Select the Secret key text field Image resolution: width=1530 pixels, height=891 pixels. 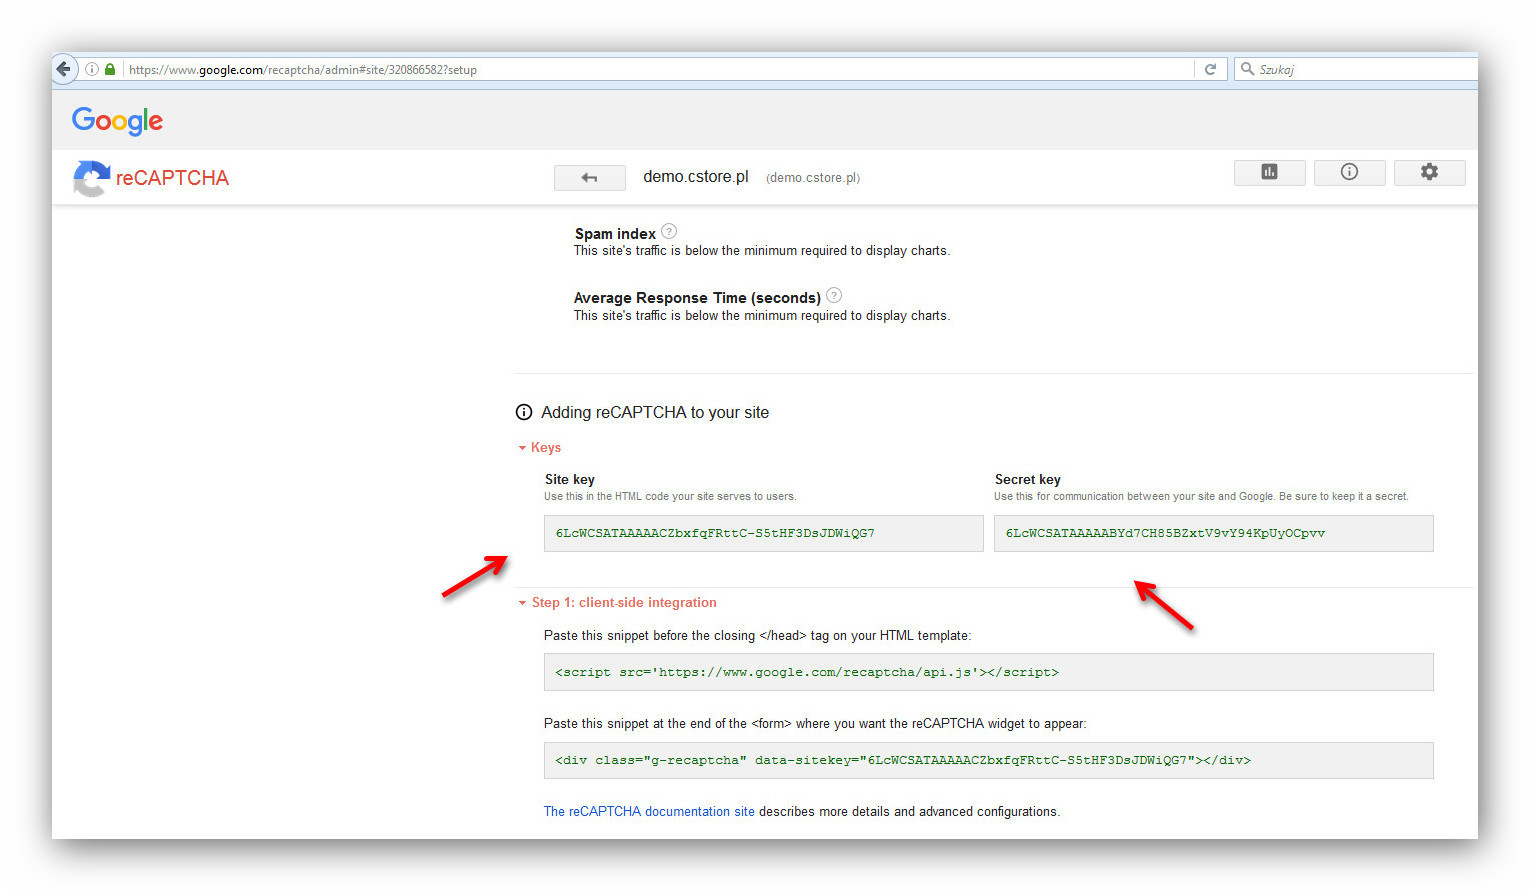1213,533
